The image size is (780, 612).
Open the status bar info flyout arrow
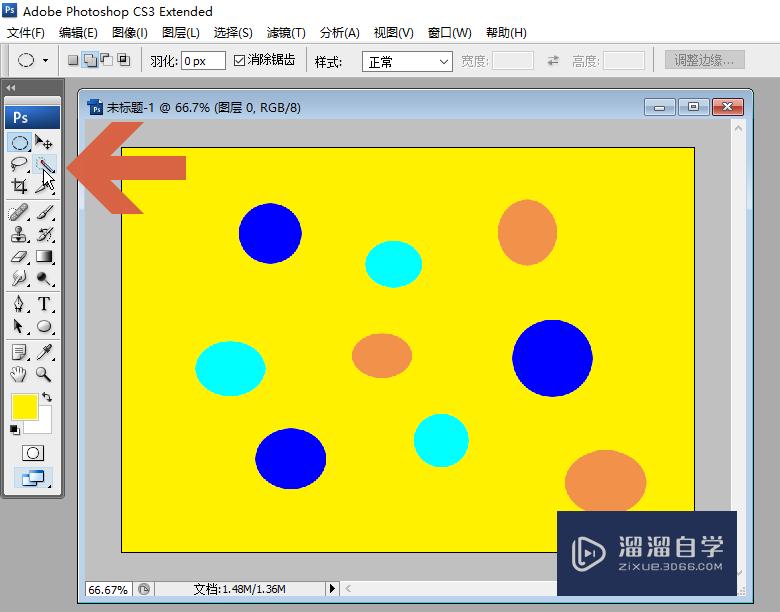[x=332, y=589]
